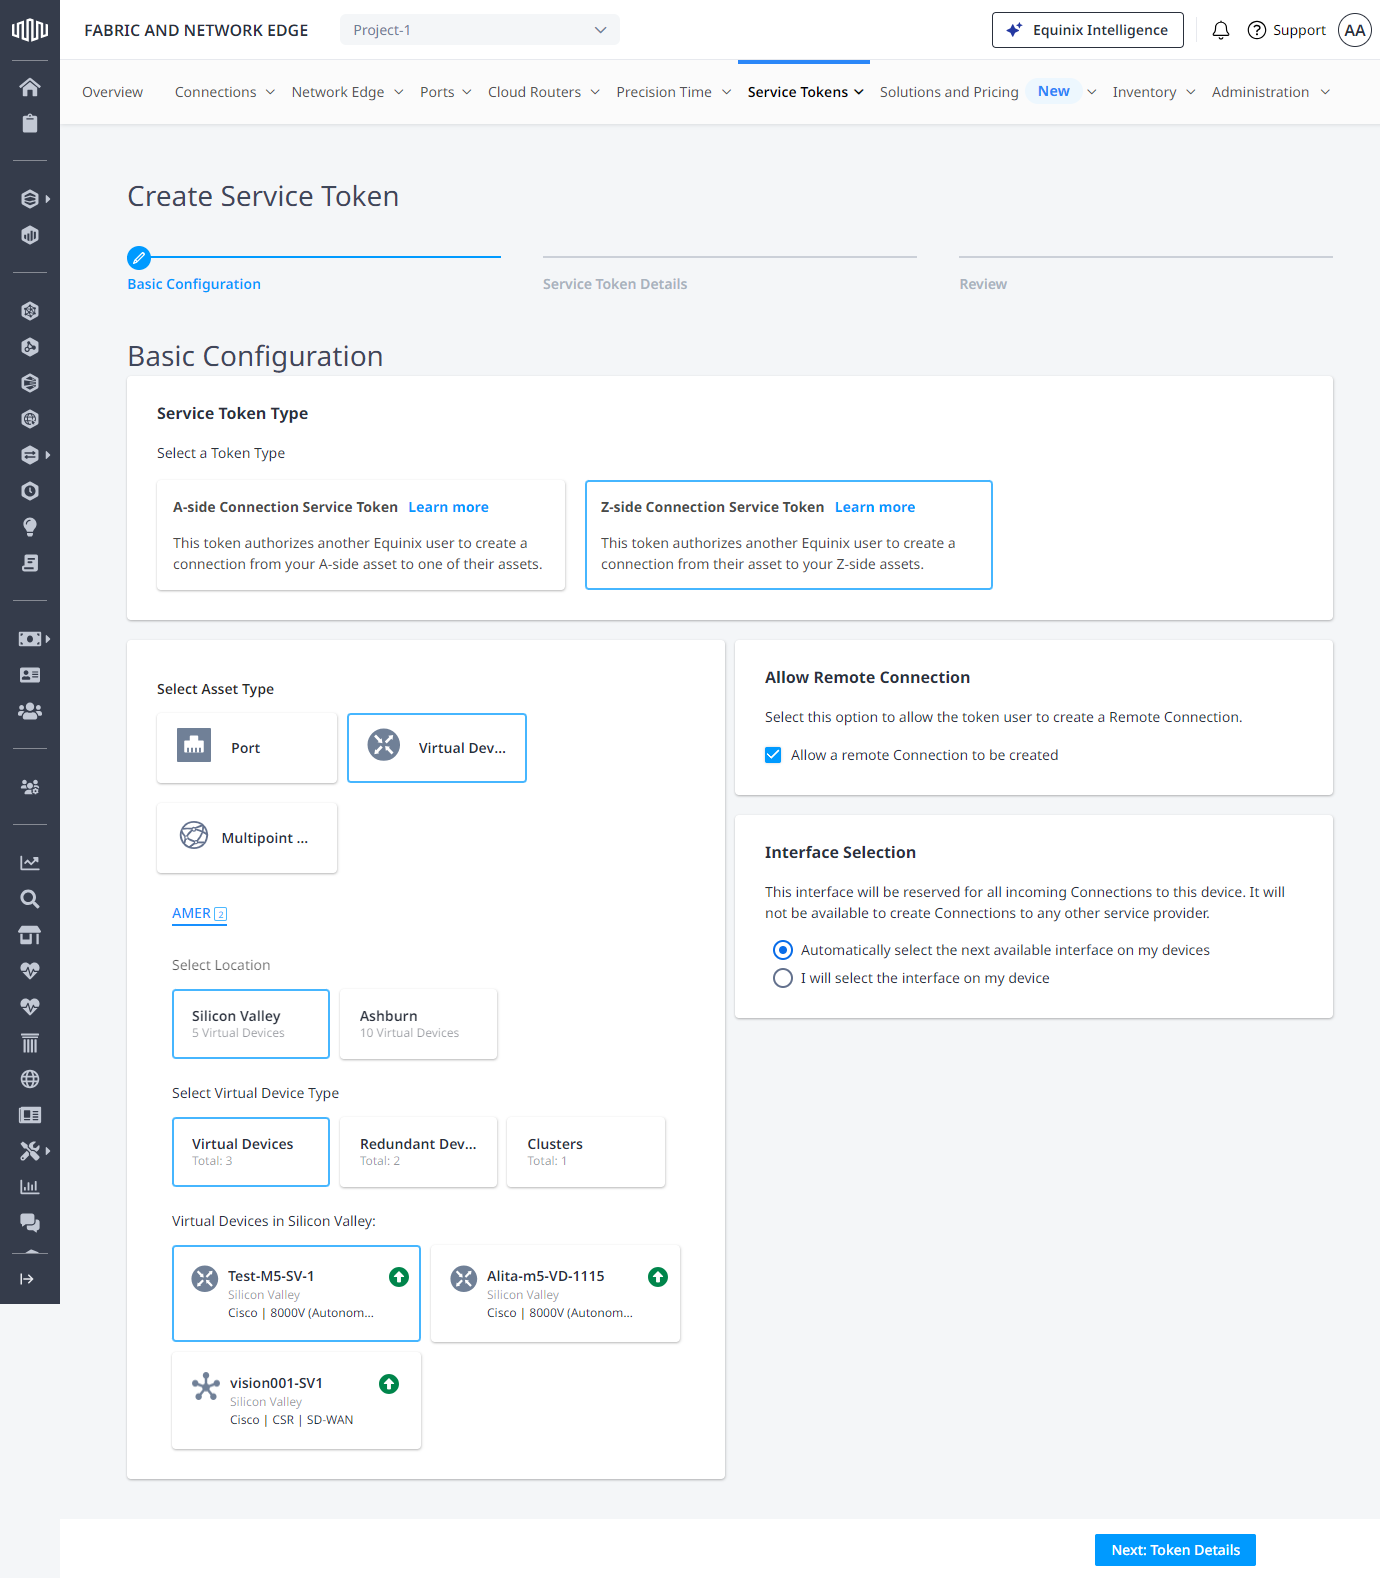Select 'I will select the interface' radio
Viewport: 1380px width, 1578px height.
[783, 978]
